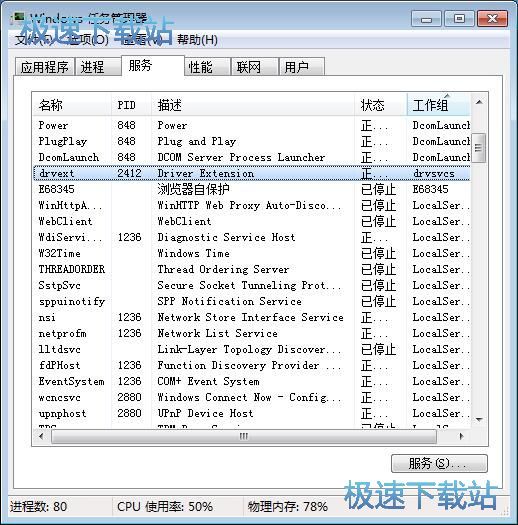Sort by the PID column header
The width and height of the screenshot is (518, 525).
point(131,105)
